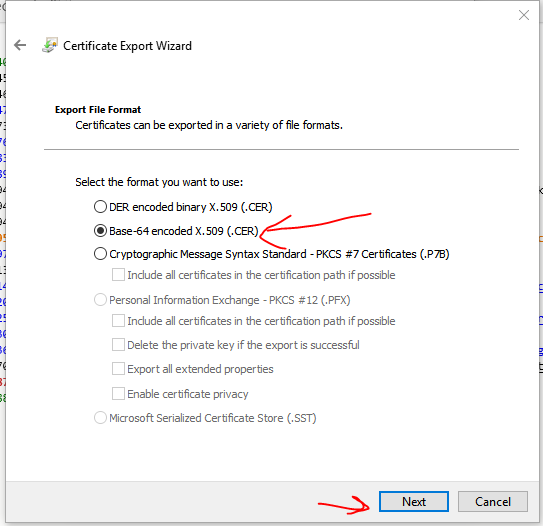This screenshot has width=543, height=526.
Task: Click the Export File Format heading
Action: click(98, 110)
